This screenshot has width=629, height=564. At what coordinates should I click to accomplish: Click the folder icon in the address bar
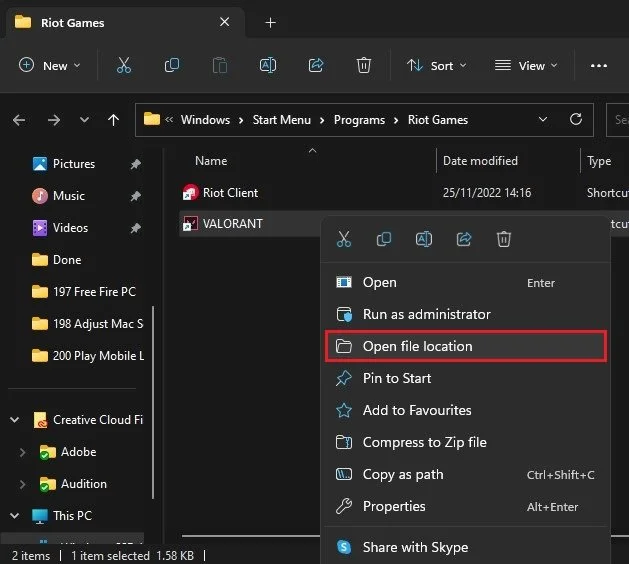pos(152,119)
